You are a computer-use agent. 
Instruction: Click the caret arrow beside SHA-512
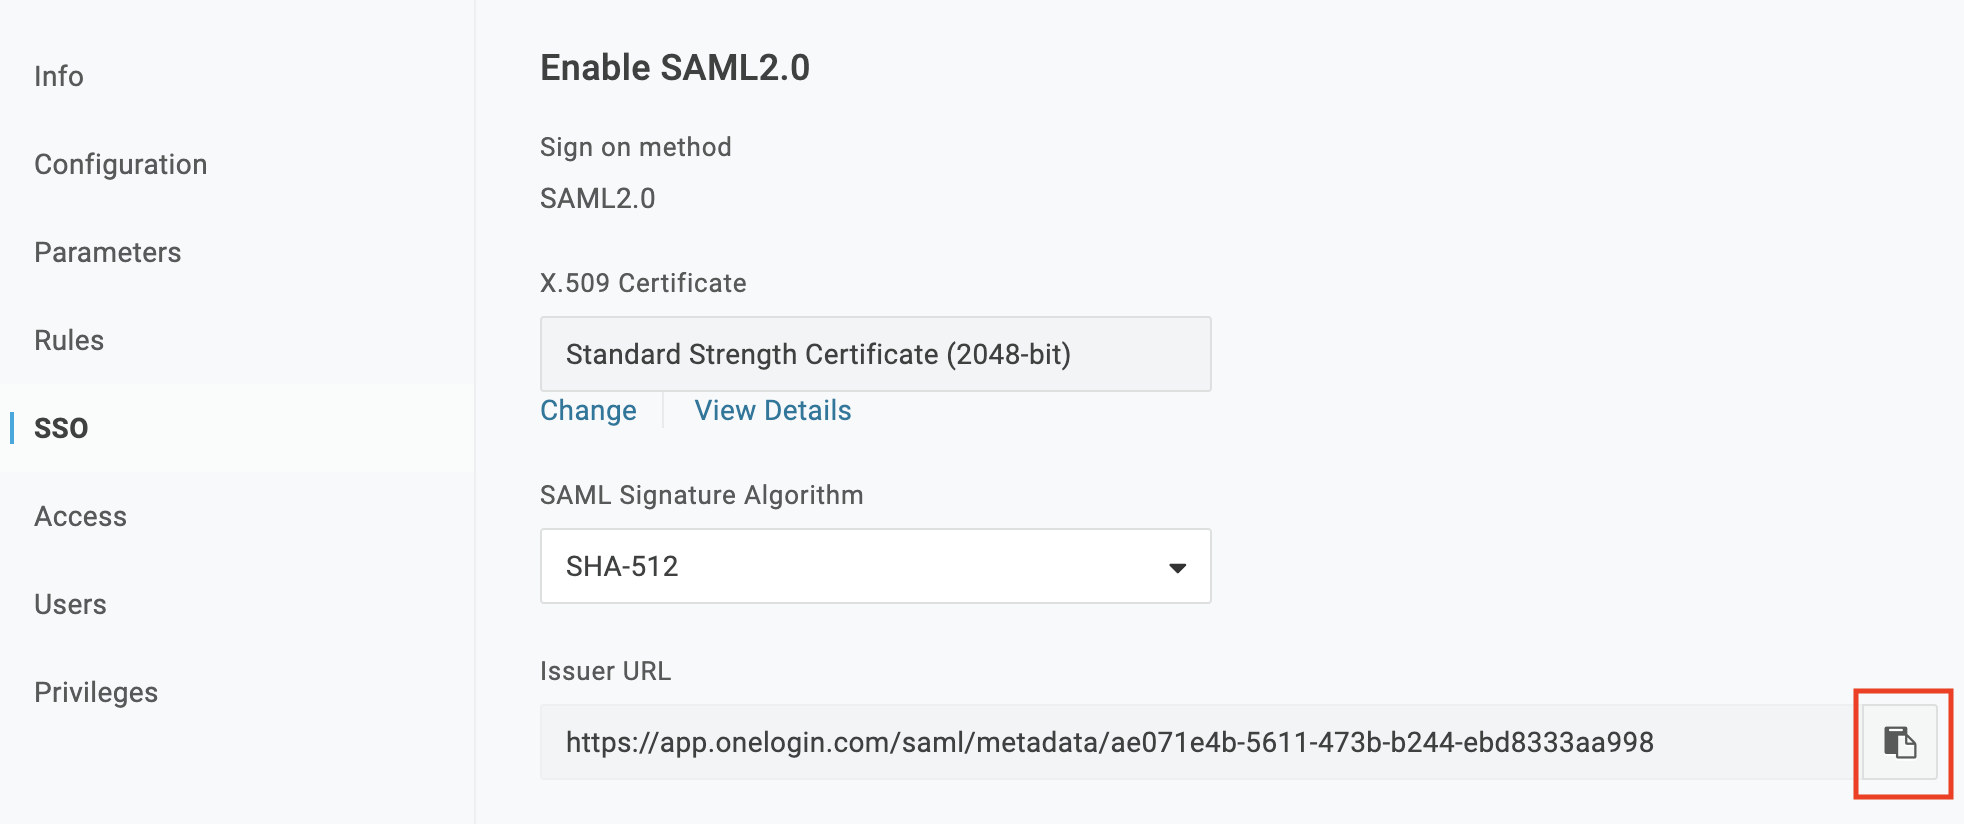(1177, 567)
